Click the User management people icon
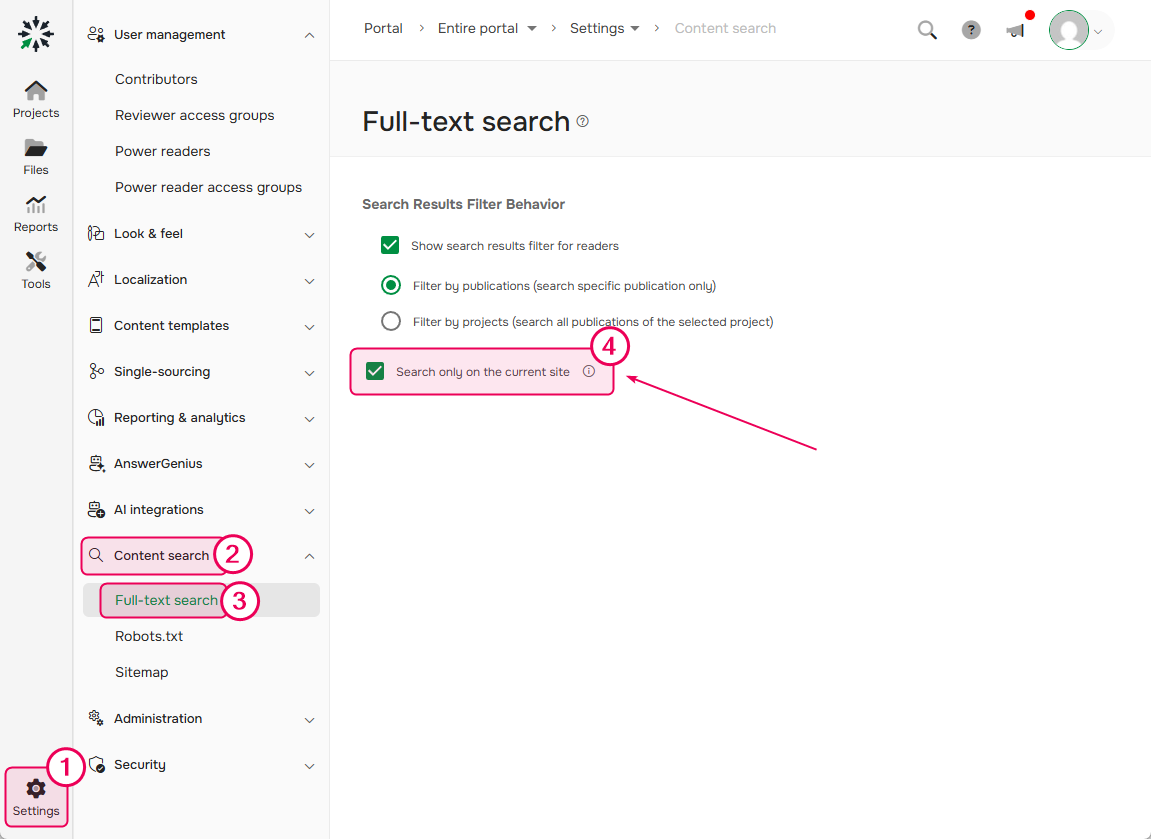 [x=95, y=34]
